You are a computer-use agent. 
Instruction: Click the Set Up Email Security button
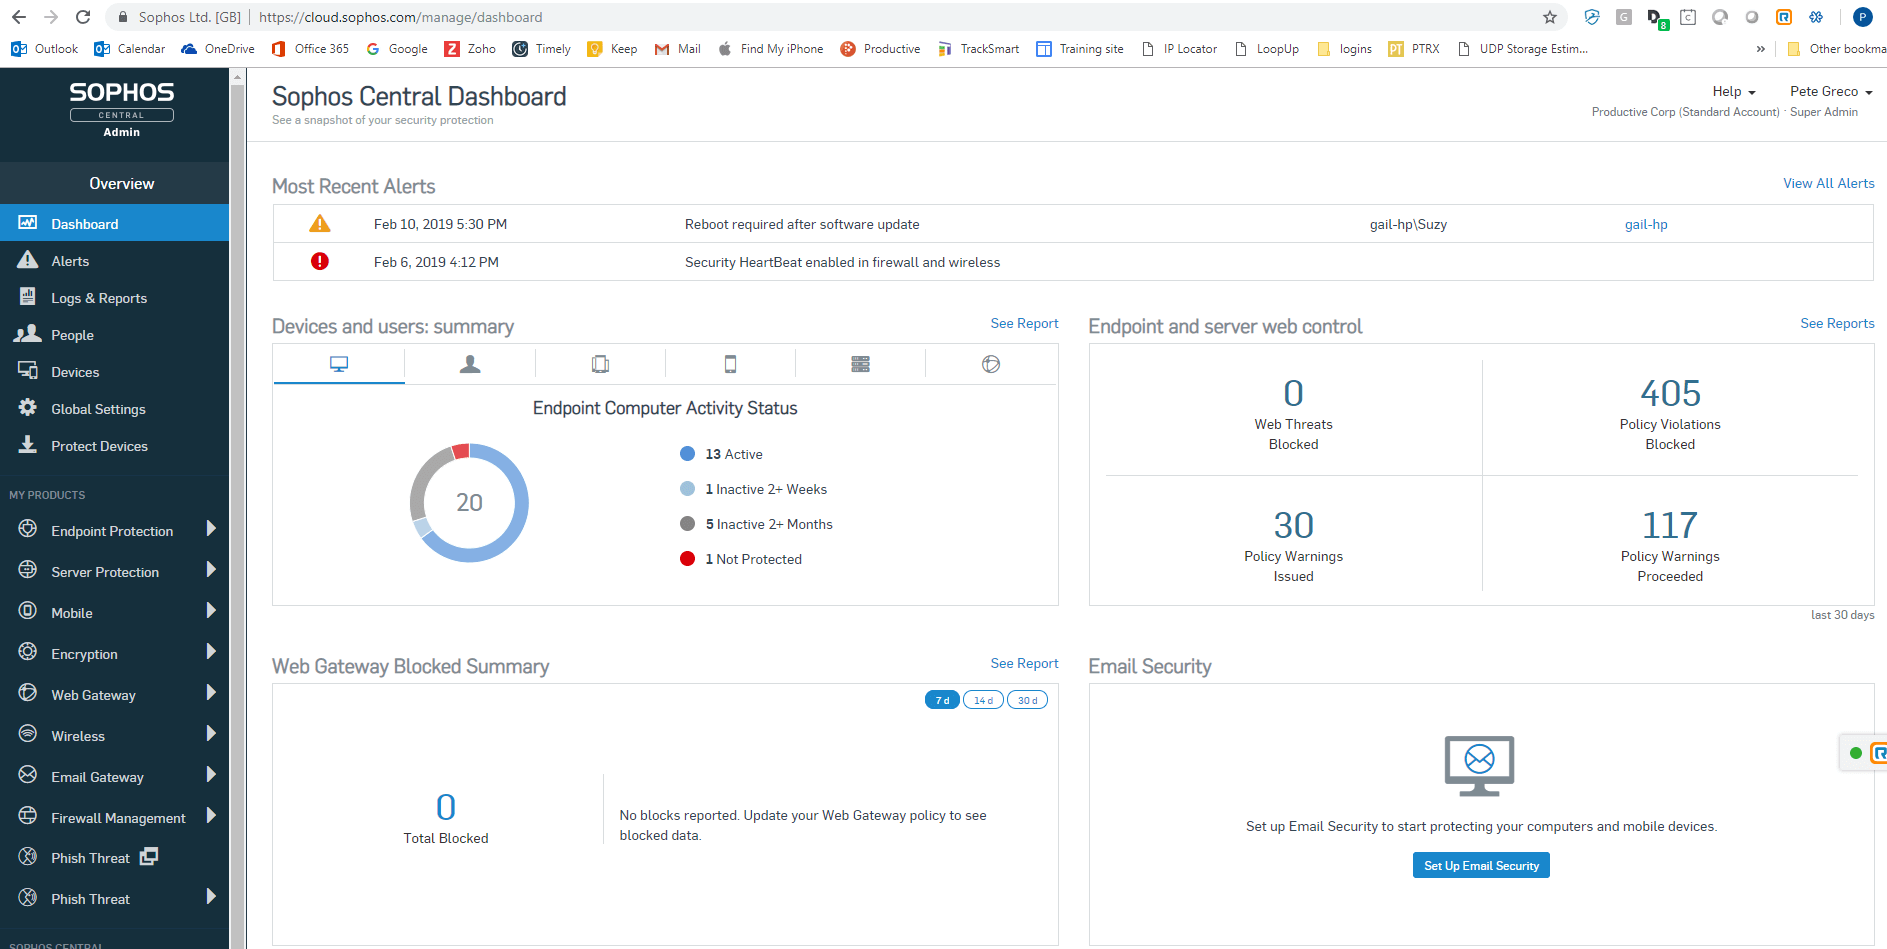click(x=1481, y=866)
